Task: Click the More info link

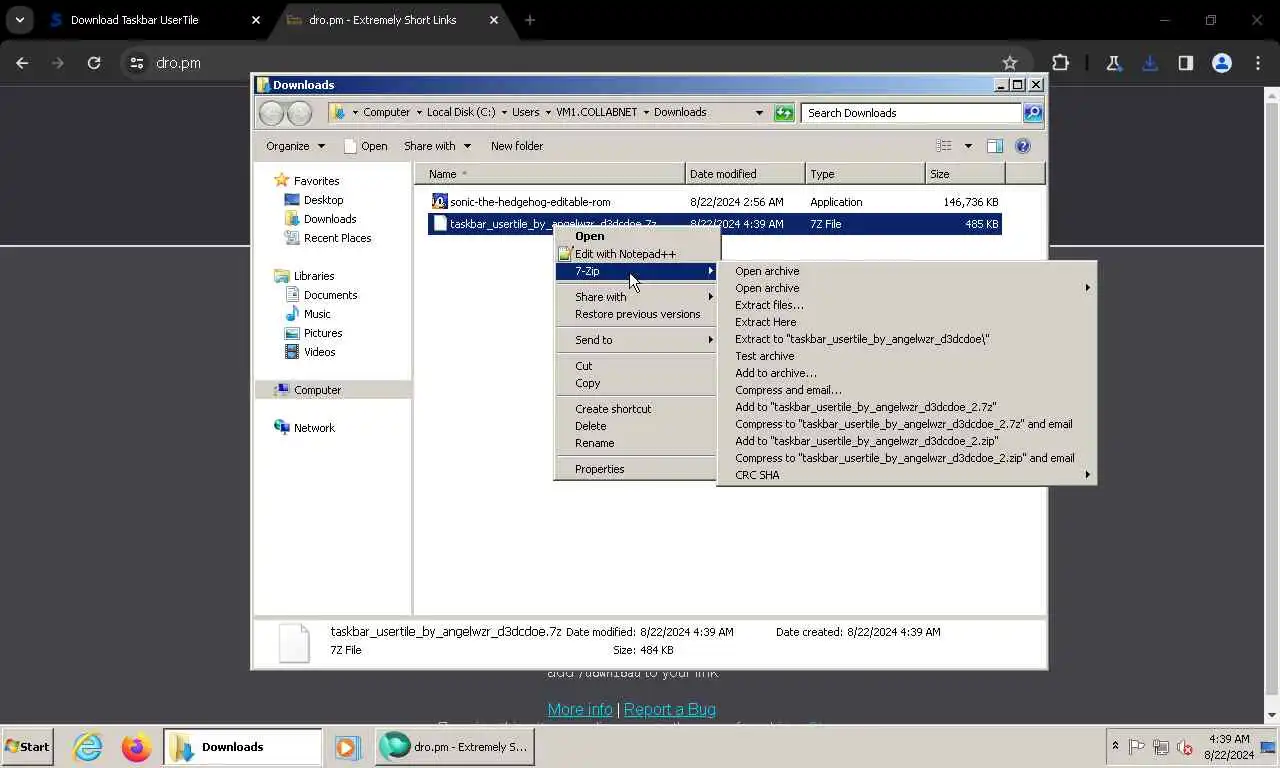Action: coord(580,709)
